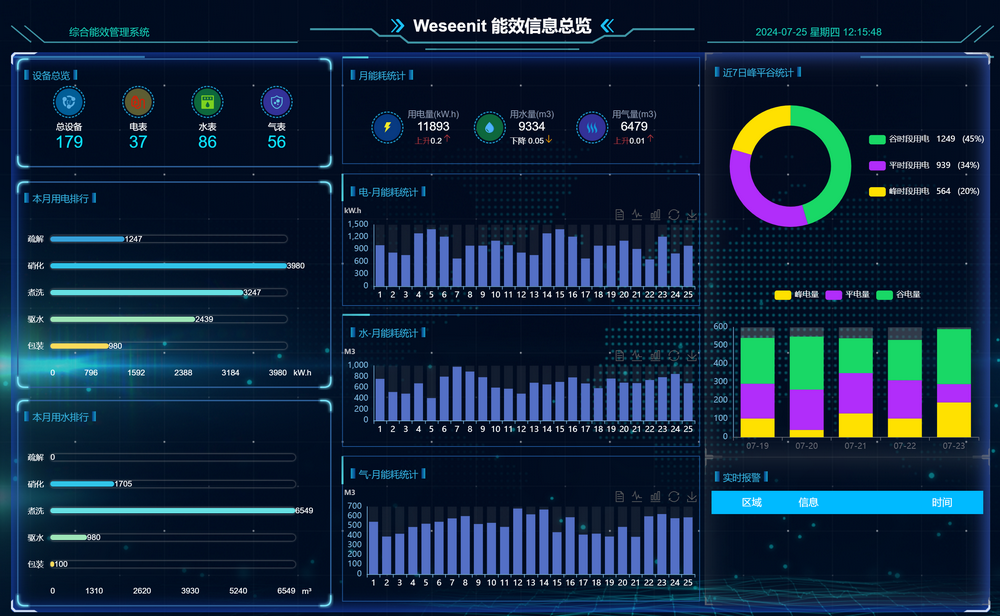
Task: Download 气-月能耗统计 chart as image
Action: pos(692,496)
